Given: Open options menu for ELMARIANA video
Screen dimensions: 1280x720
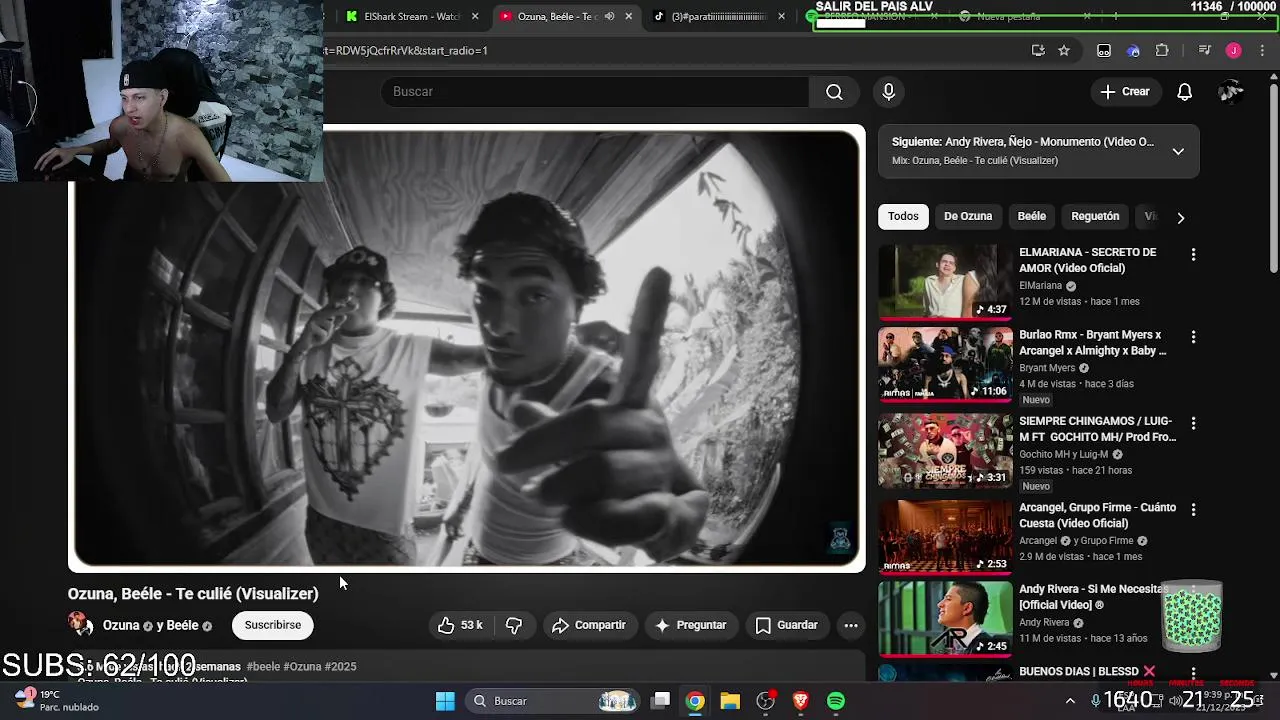Looking at the screenshot, I should coord(1193,255).
